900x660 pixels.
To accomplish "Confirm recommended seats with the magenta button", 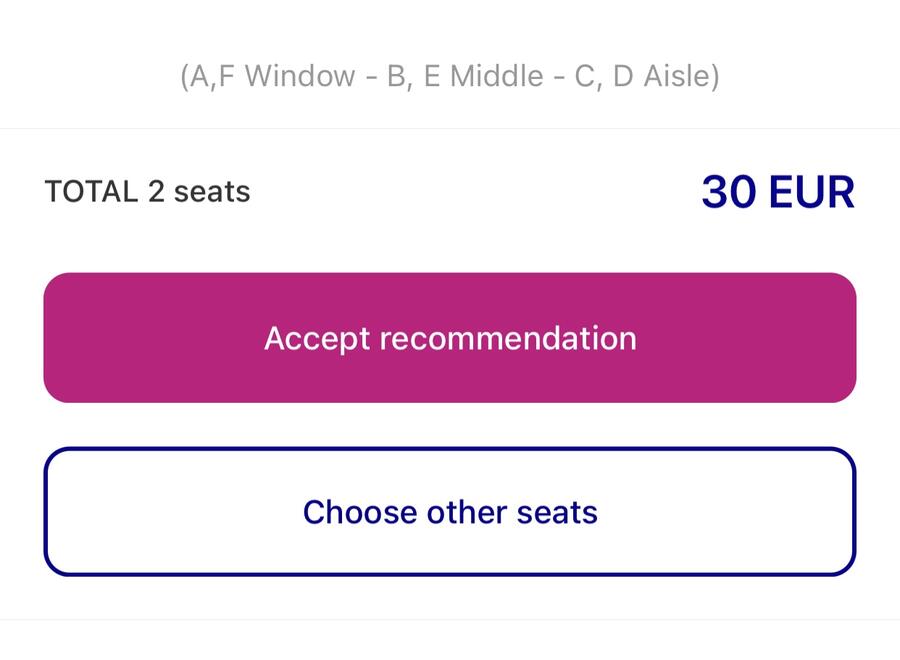I will coord(450,337).
